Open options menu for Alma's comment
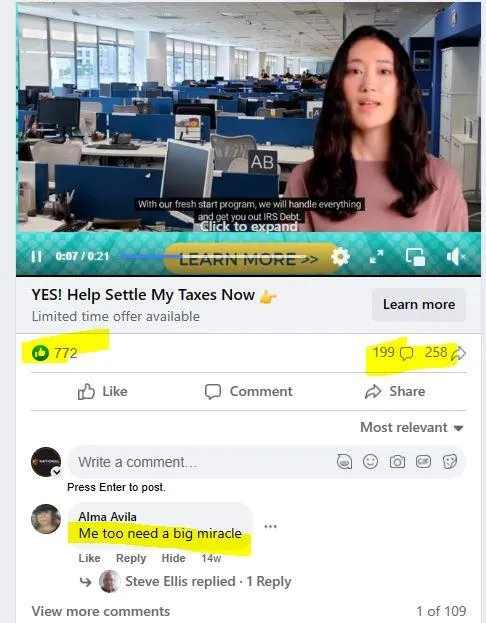The width and height of the screenshot is (486, 623). (x=270, y=527)
